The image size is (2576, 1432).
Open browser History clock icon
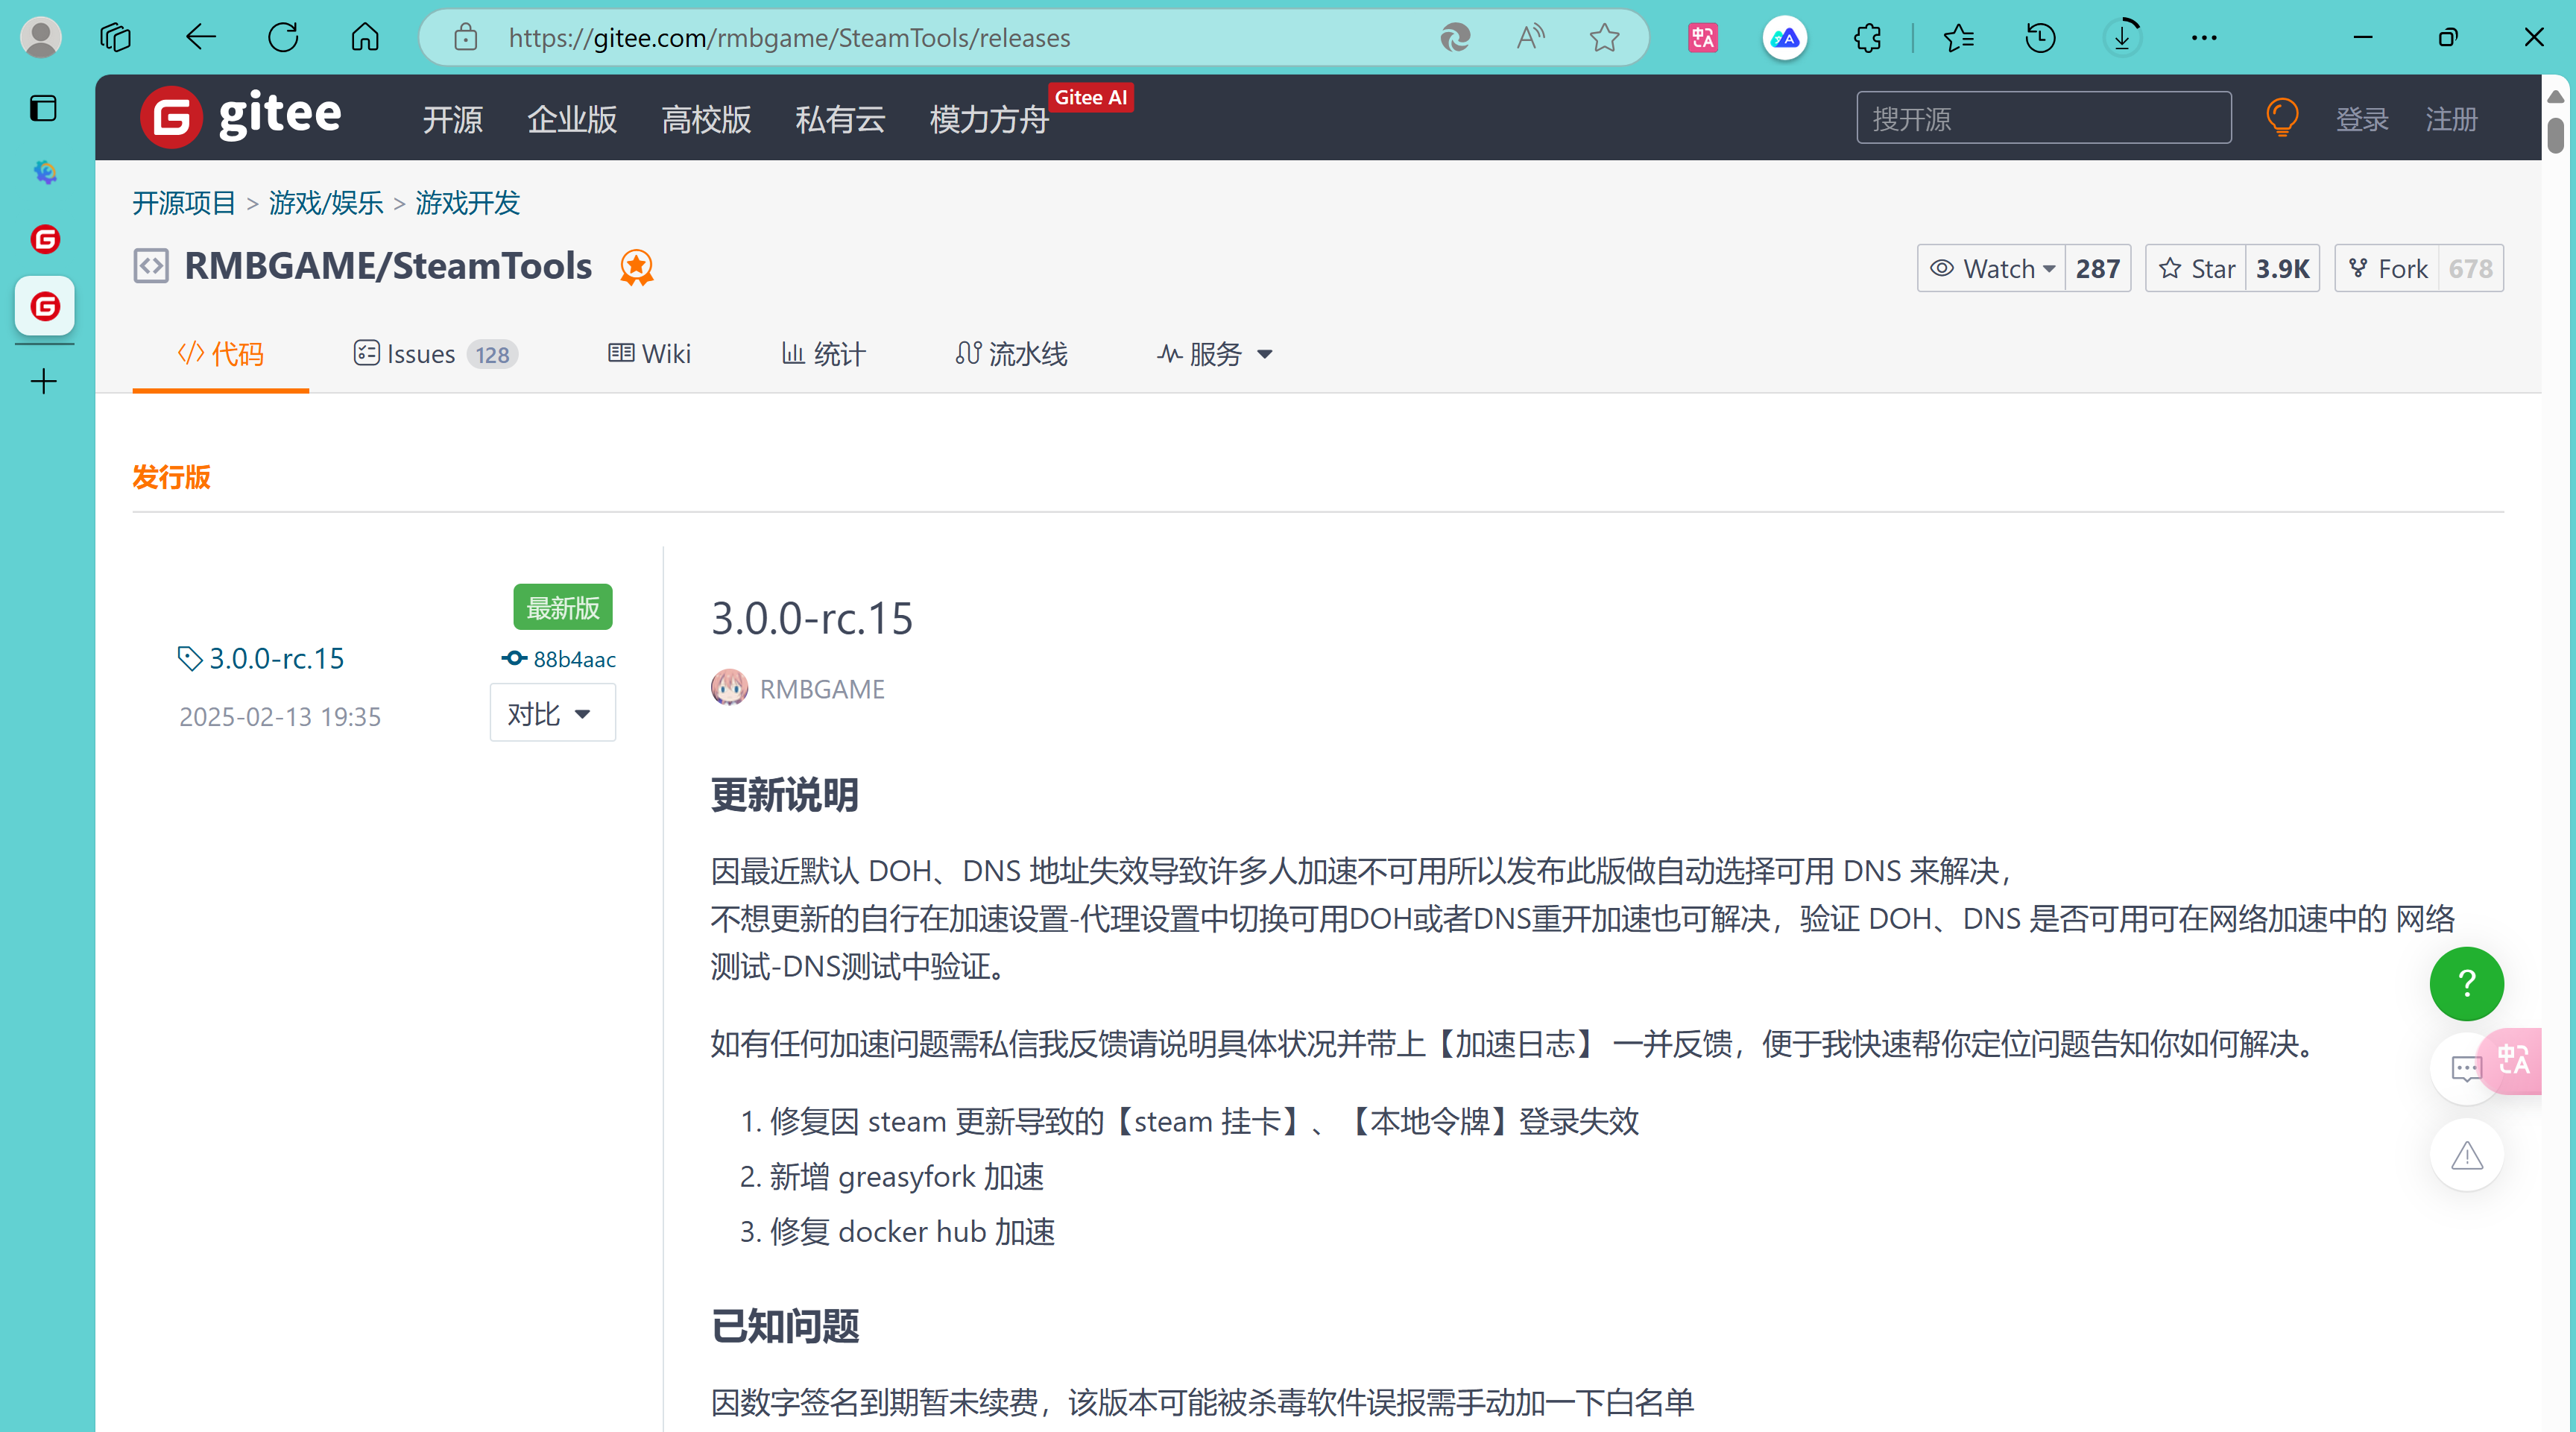2040,38
